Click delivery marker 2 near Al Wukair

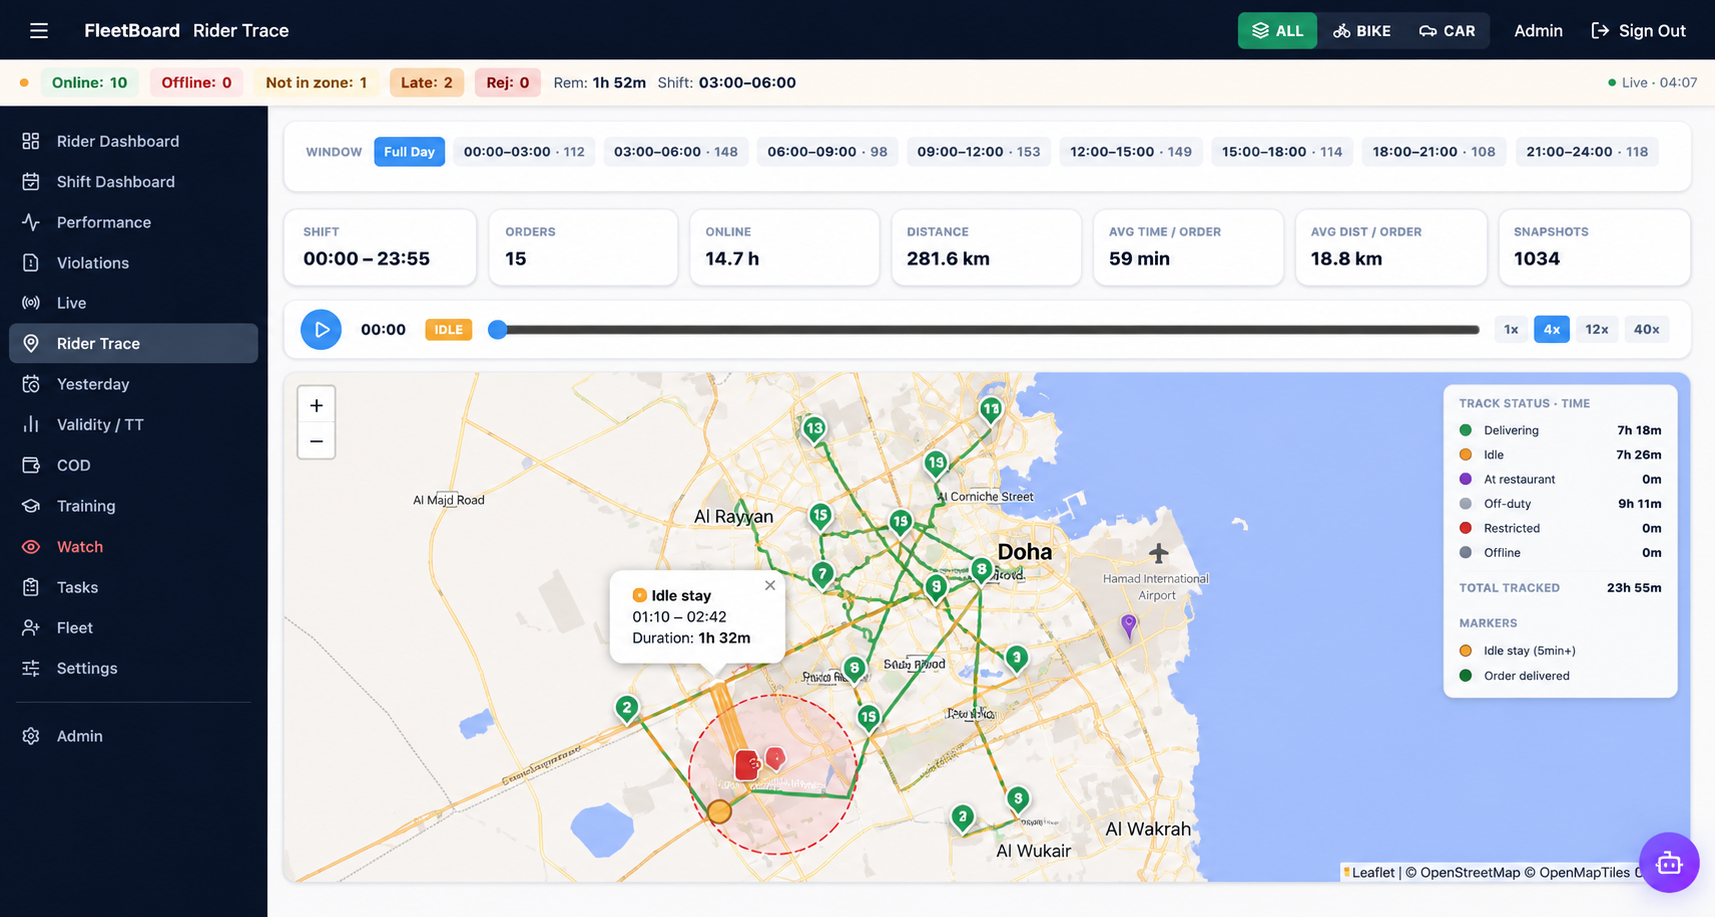click(x=962, y=817)
